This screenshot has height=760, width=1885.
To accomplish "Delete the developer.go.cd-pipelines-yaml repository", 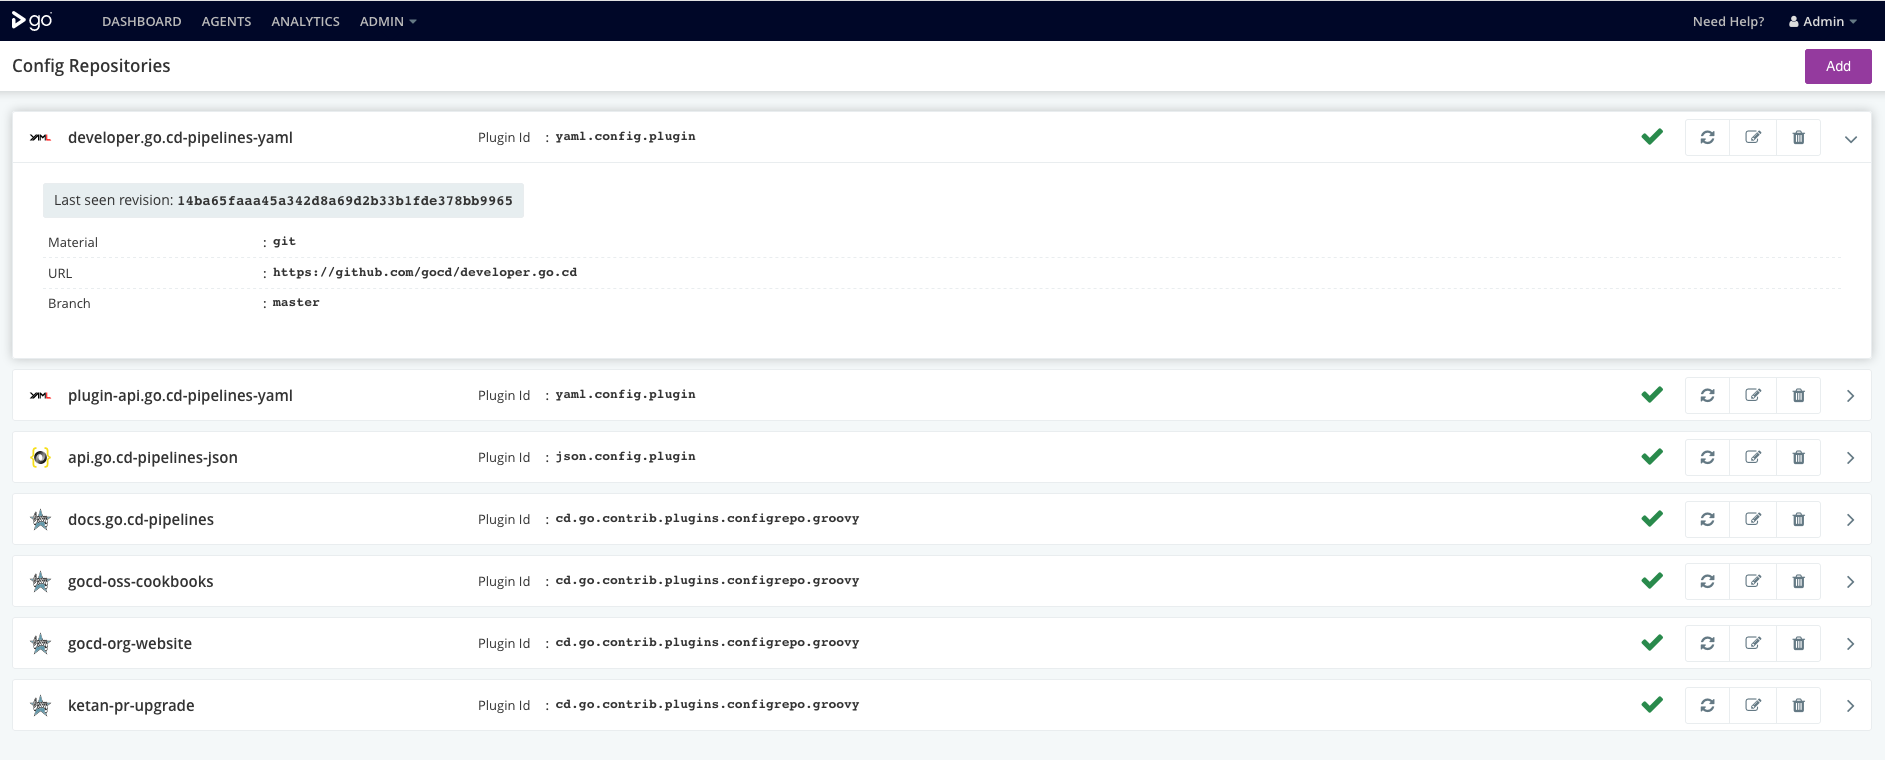I will tap(1798, 137).
